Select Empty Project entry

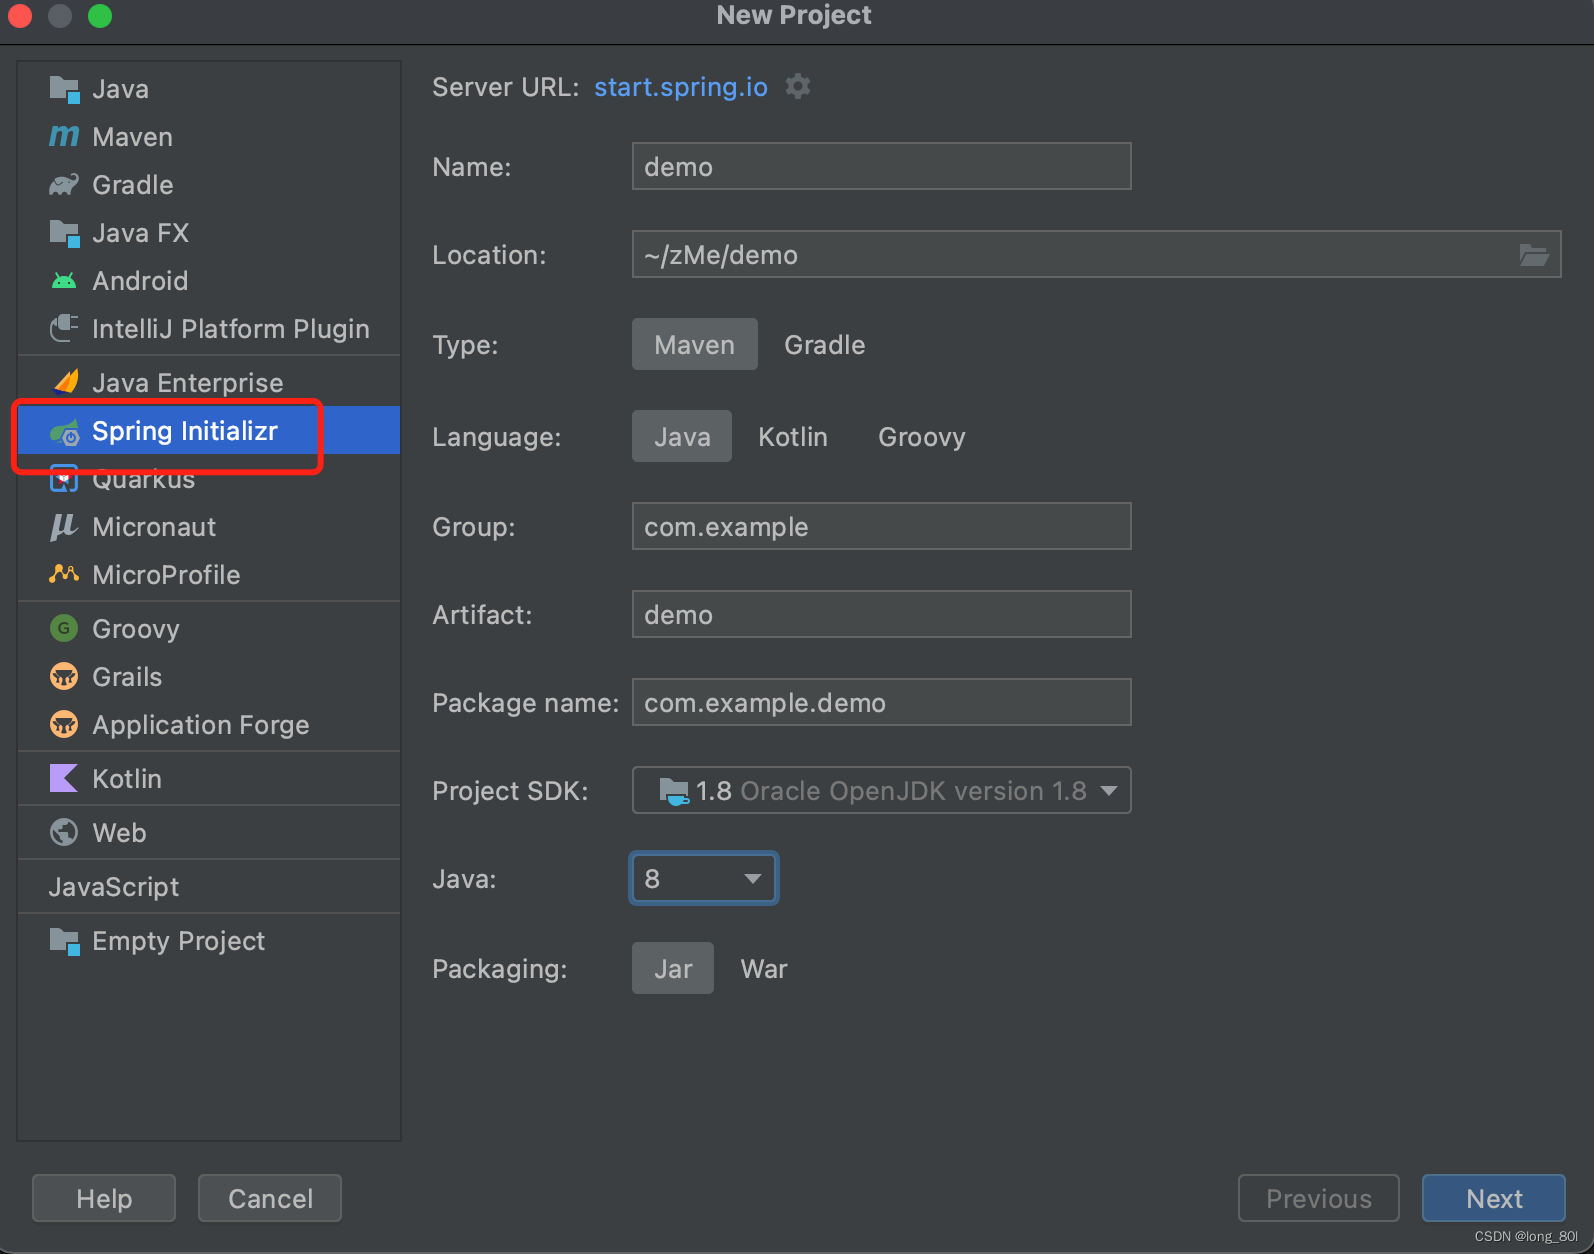(209, 940)
